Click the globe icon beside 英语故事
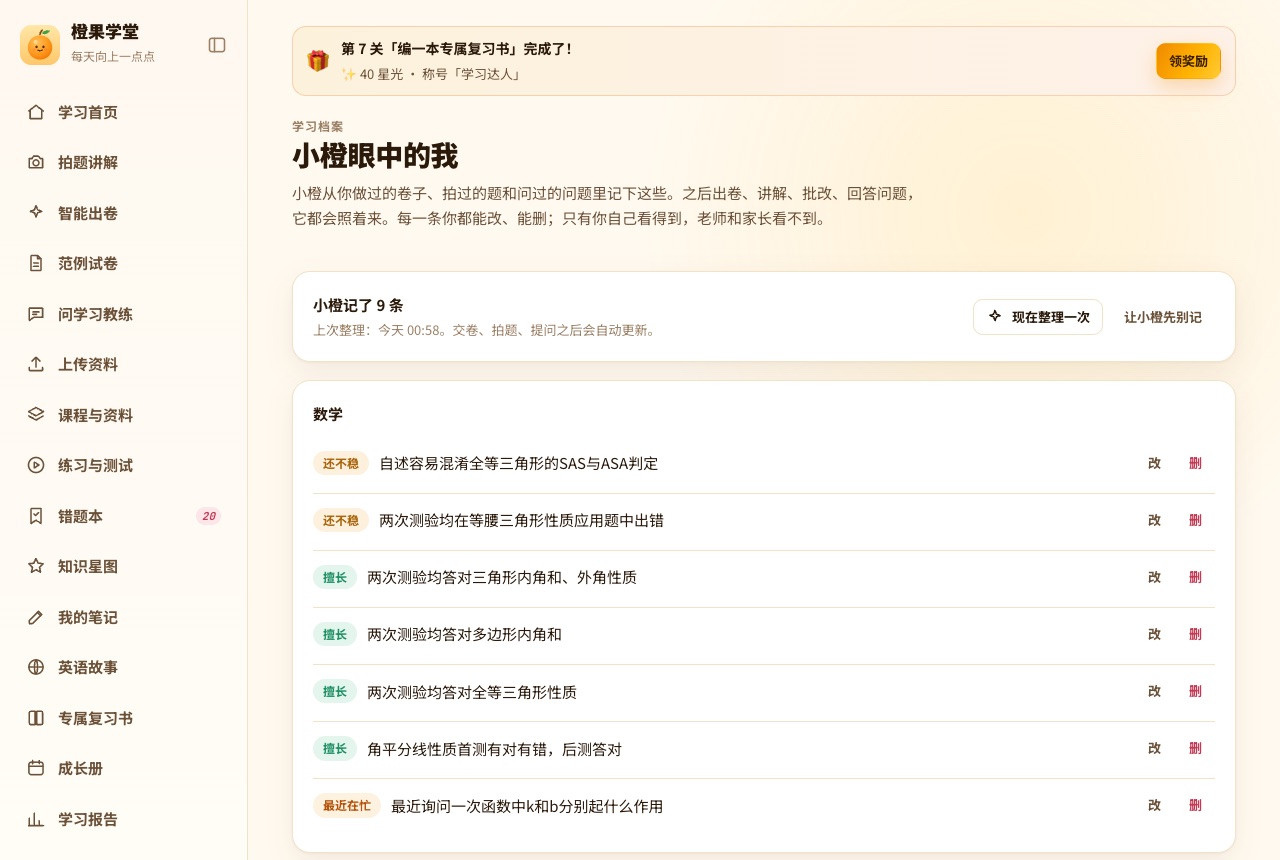Image resolution: width=1280 pixels, height=860 pixels. click(x=36, y=667)
